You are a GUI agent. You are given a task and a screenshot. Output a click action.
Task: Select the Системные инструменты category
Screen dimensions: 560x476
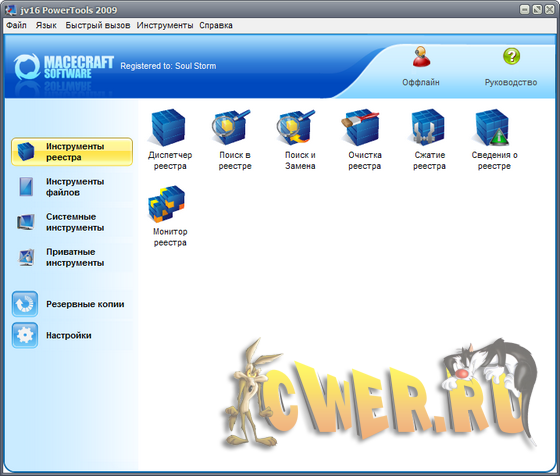click(x=72, y=222)
